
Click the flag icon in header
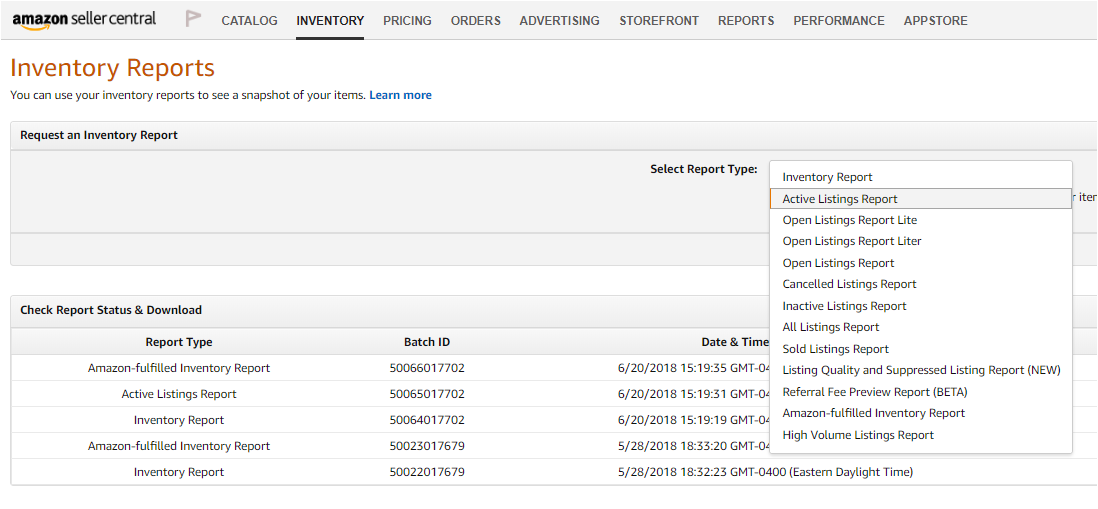(x=193, y=20)
